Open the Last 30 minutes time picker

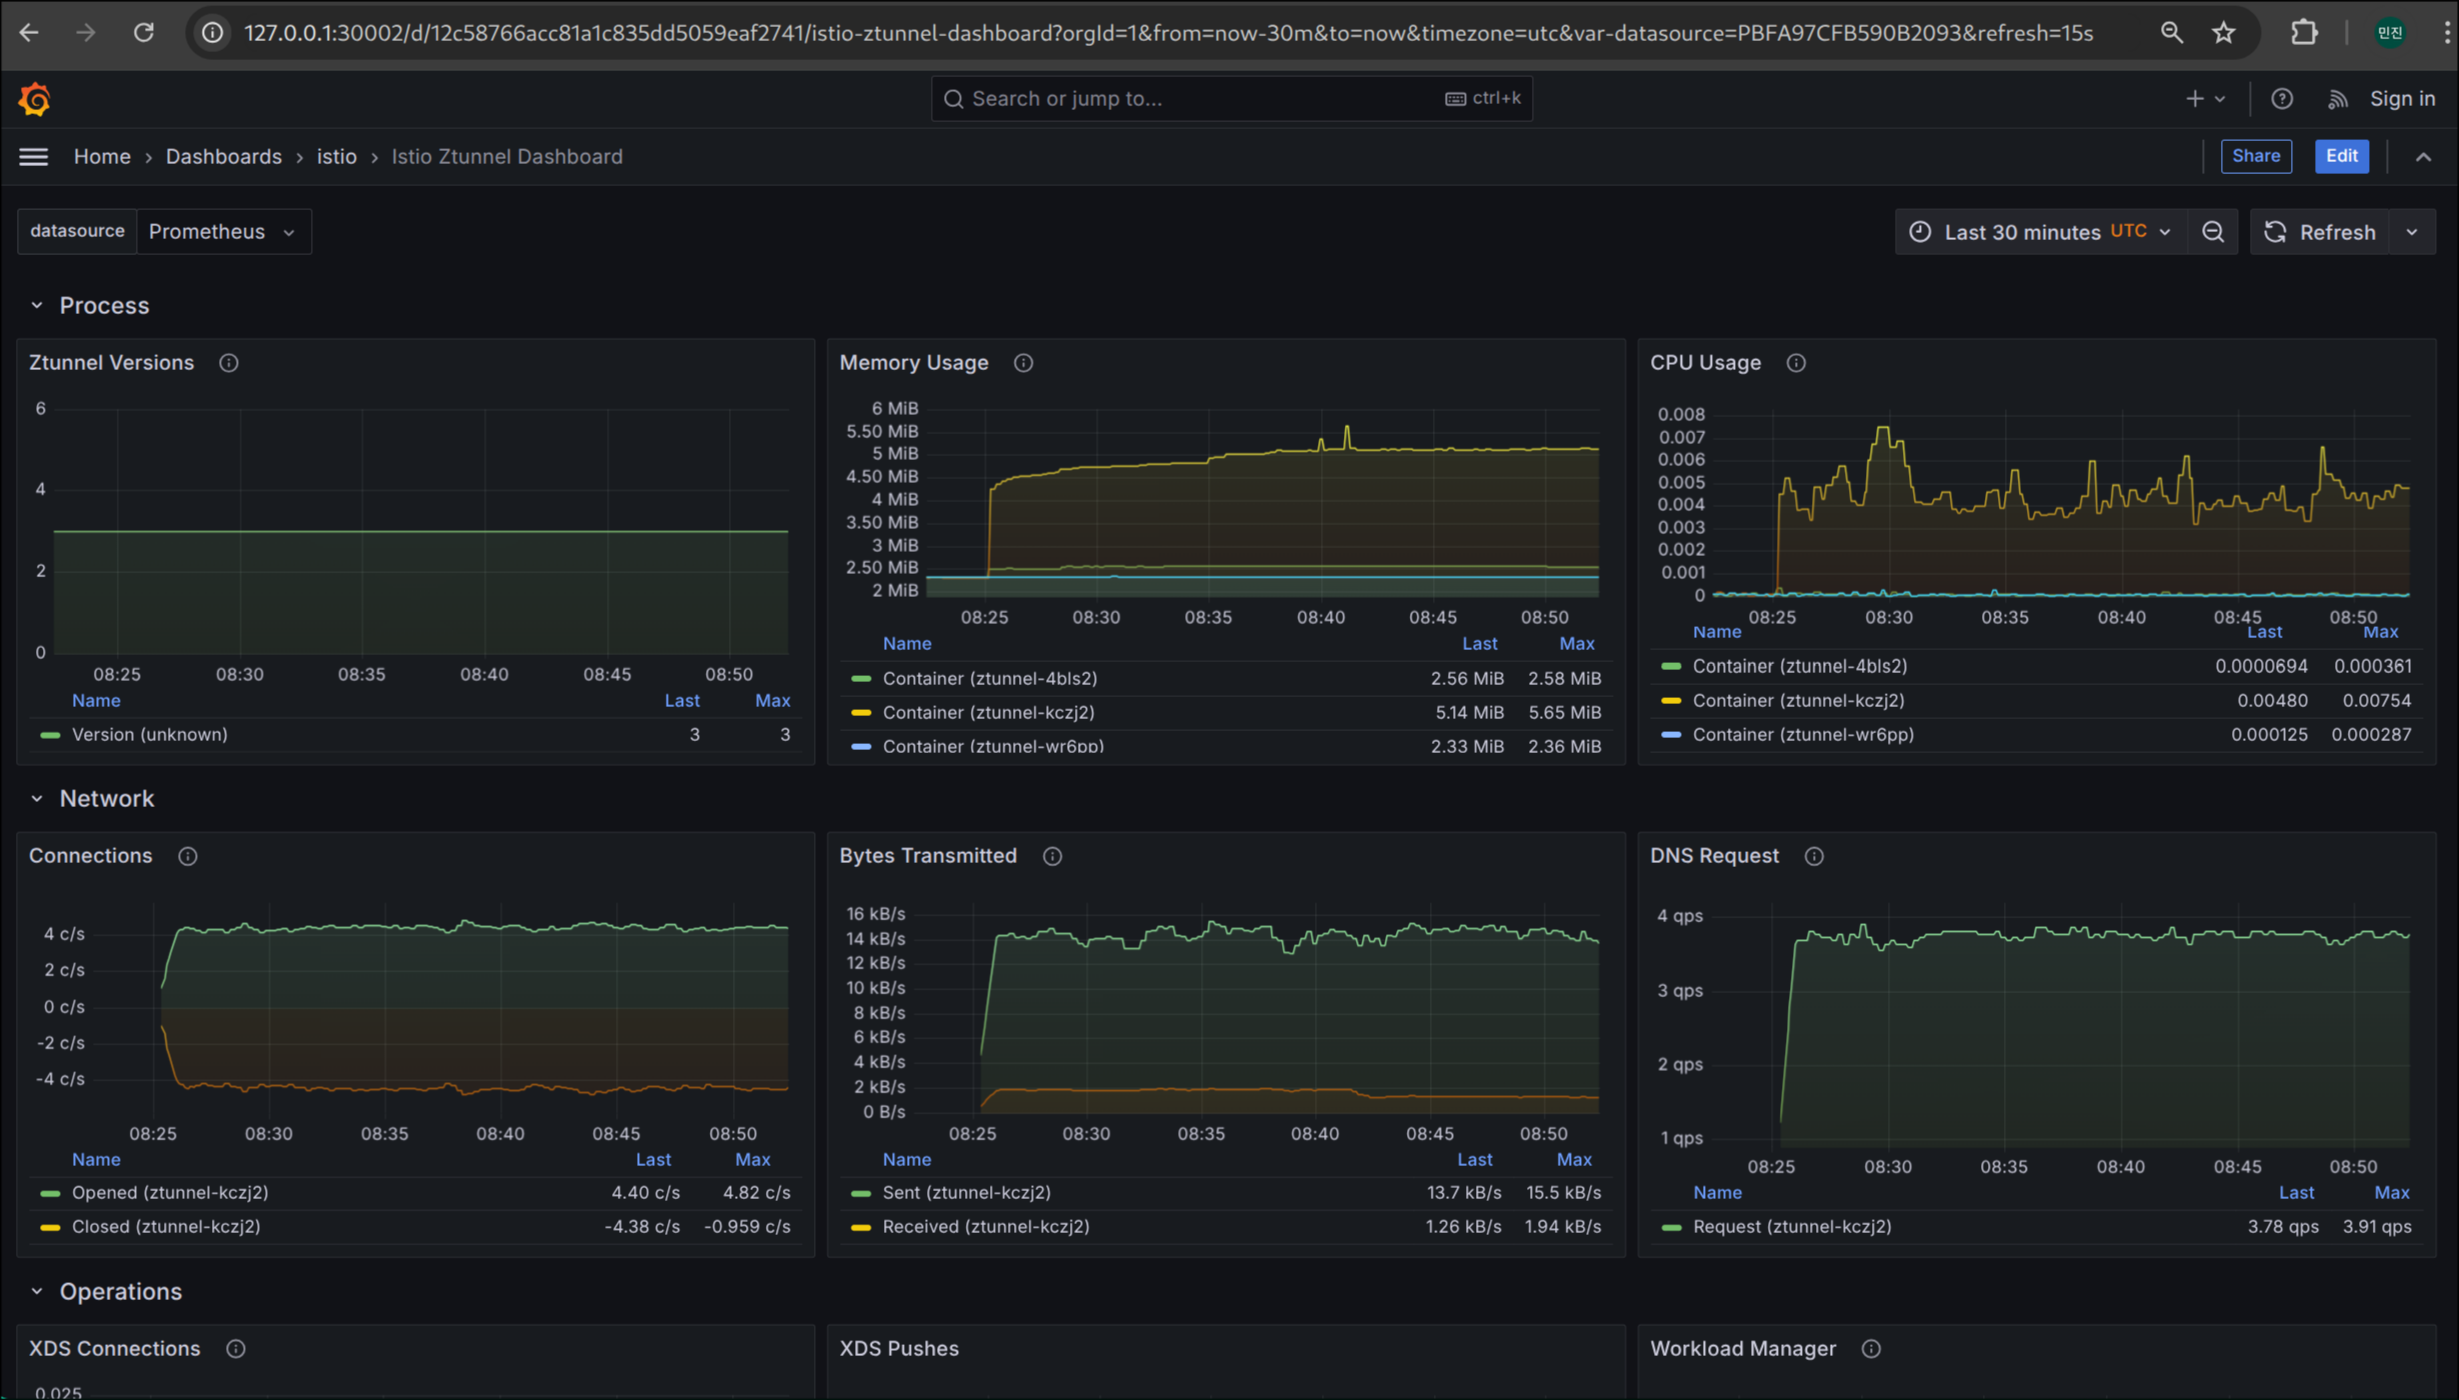pyautogui.click(x=2041, y=232)
